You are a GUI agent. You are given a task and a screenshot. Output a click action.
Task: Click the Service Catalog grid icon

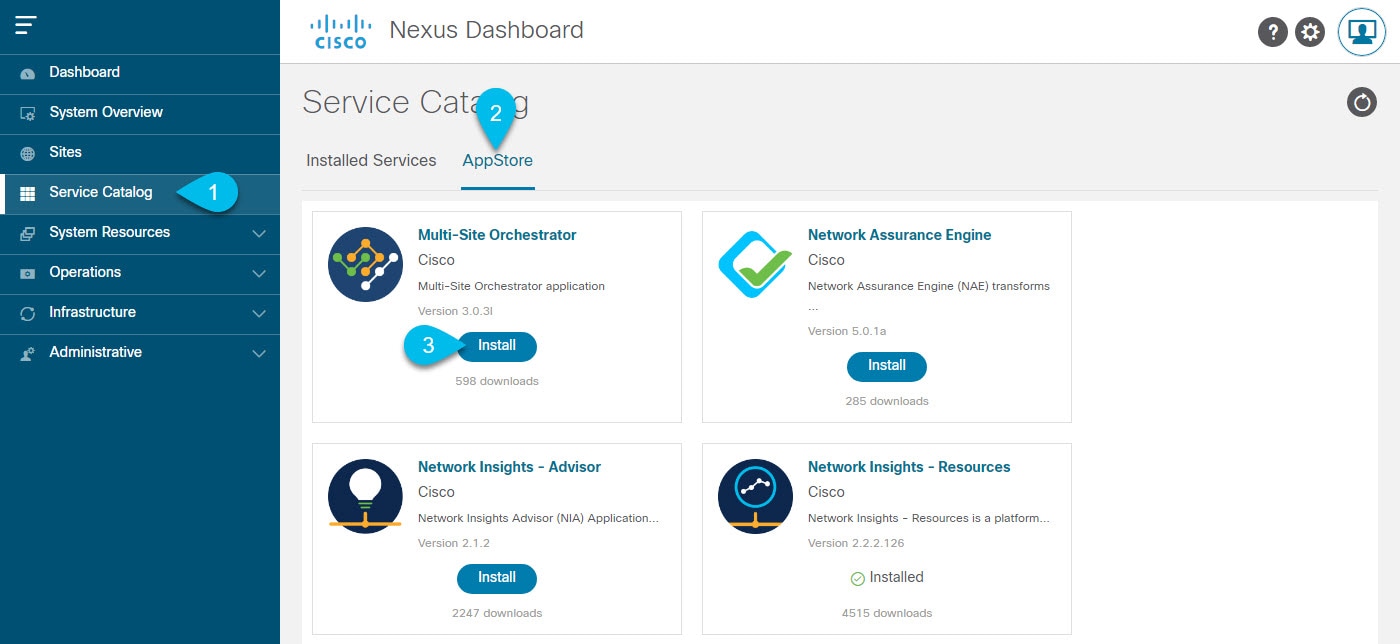coord(28,193)
